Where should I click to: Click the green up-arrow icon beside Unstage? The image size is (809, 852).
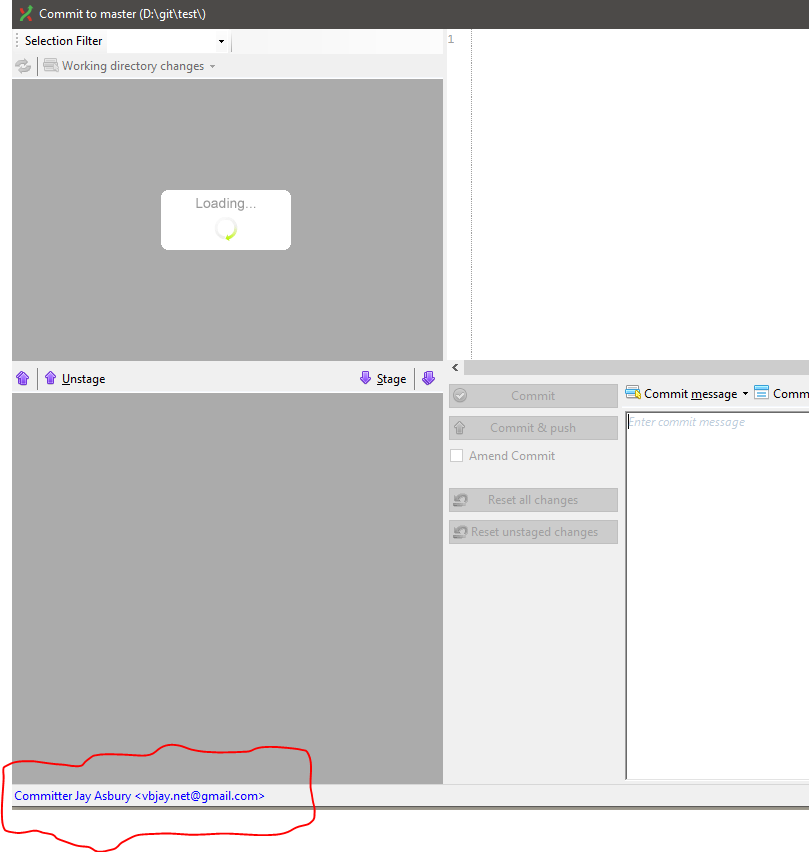tap(49, 378)
